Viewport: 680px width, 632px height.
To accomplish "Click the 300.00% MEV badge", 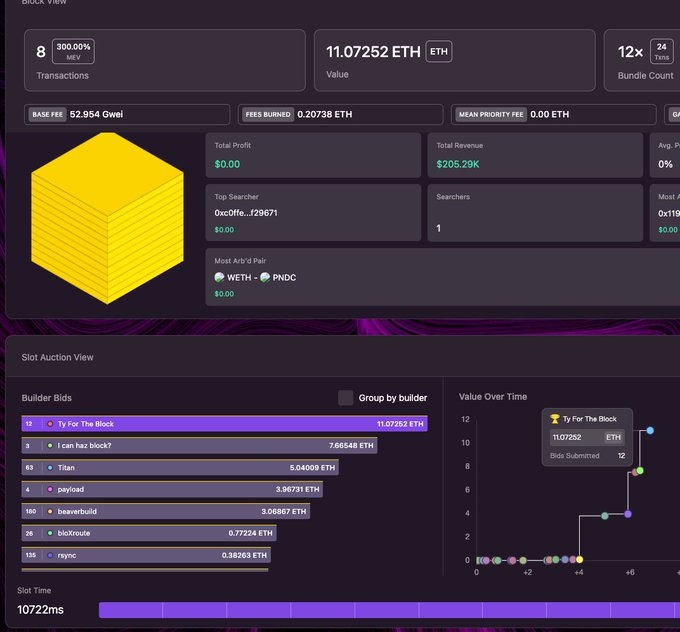I will coord(73,51).
